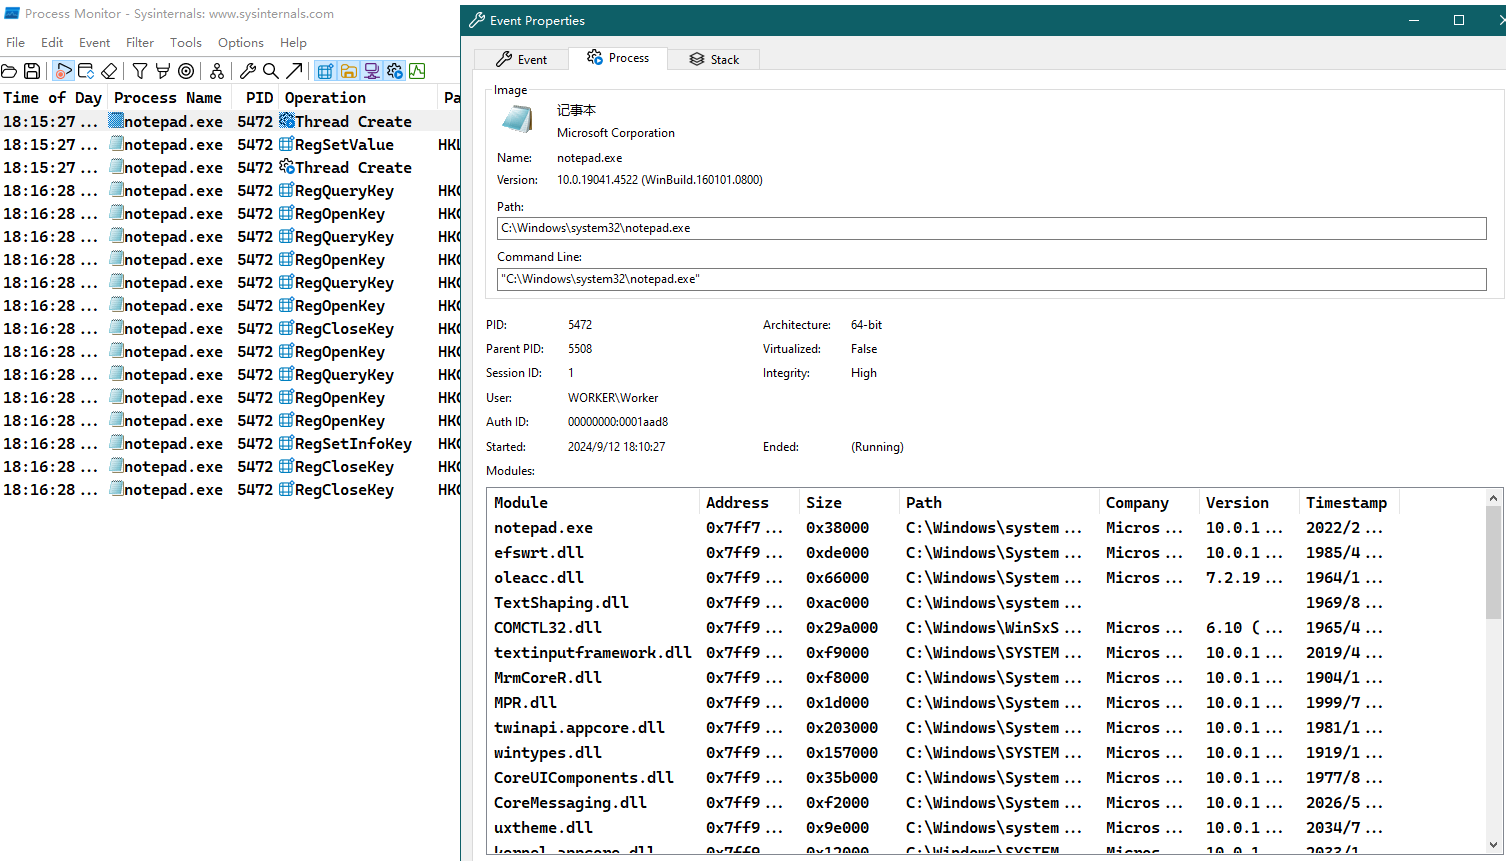Switch to the Stack tab

point(714,60)
